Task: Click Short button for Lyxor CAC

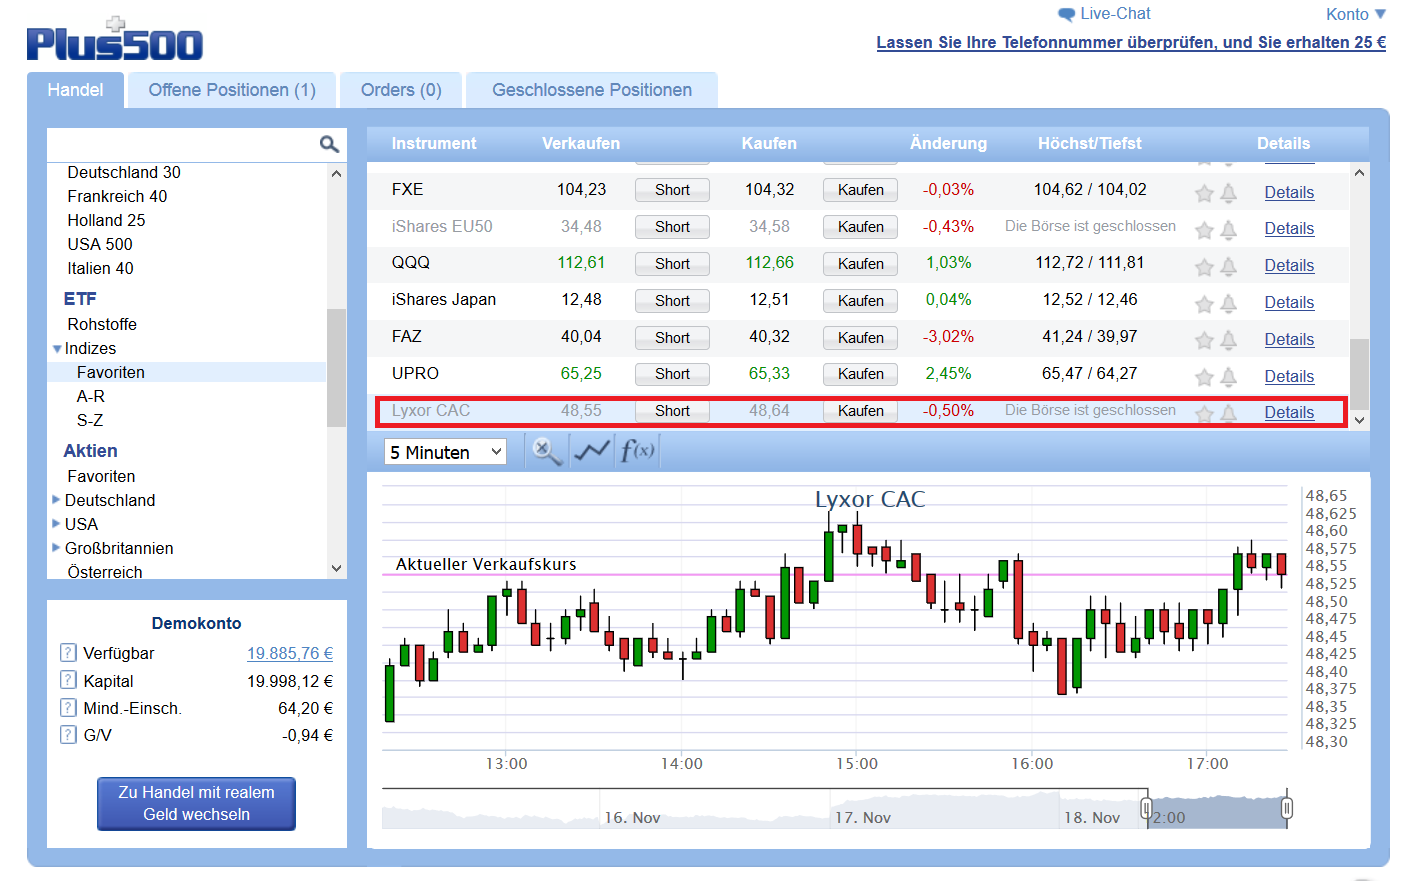Action: click(672, 411)
